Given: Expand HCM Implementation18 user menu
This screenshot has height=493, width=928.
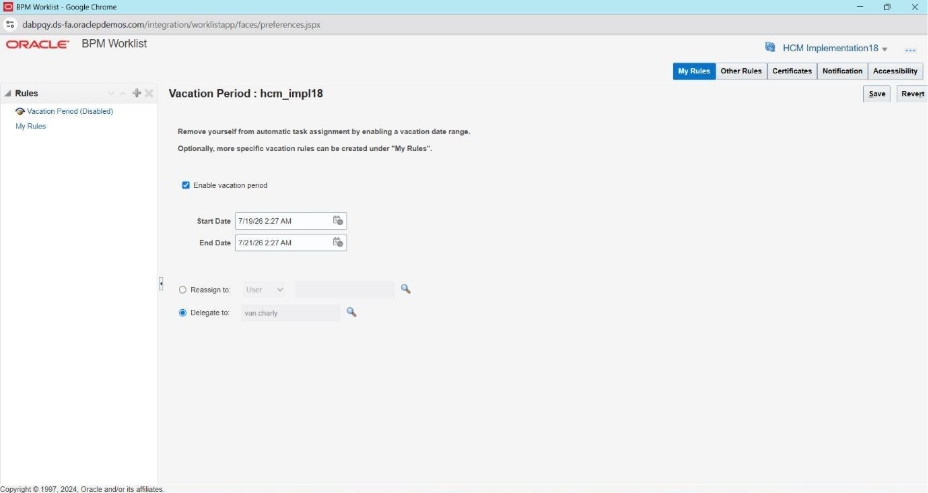Looking at the screenshot, I should click(x=885, y=49).
